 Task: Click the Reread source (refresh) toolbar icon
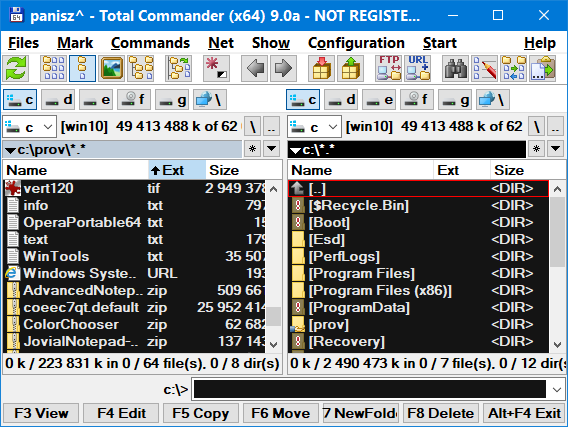pyautogui.click(x=16, y=68)
